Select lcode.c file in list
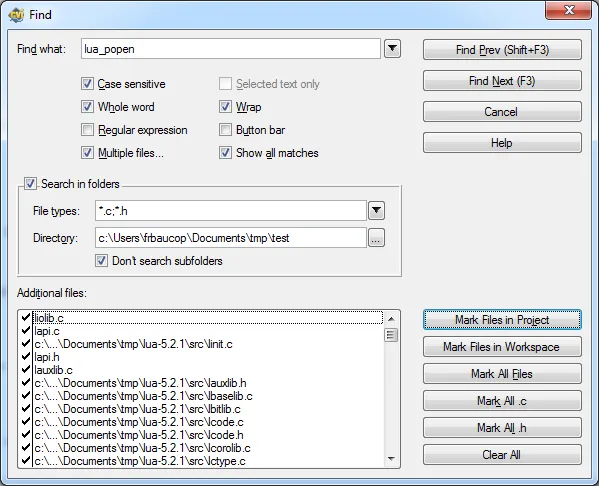The image size is (599, 486). pos(139,422)
